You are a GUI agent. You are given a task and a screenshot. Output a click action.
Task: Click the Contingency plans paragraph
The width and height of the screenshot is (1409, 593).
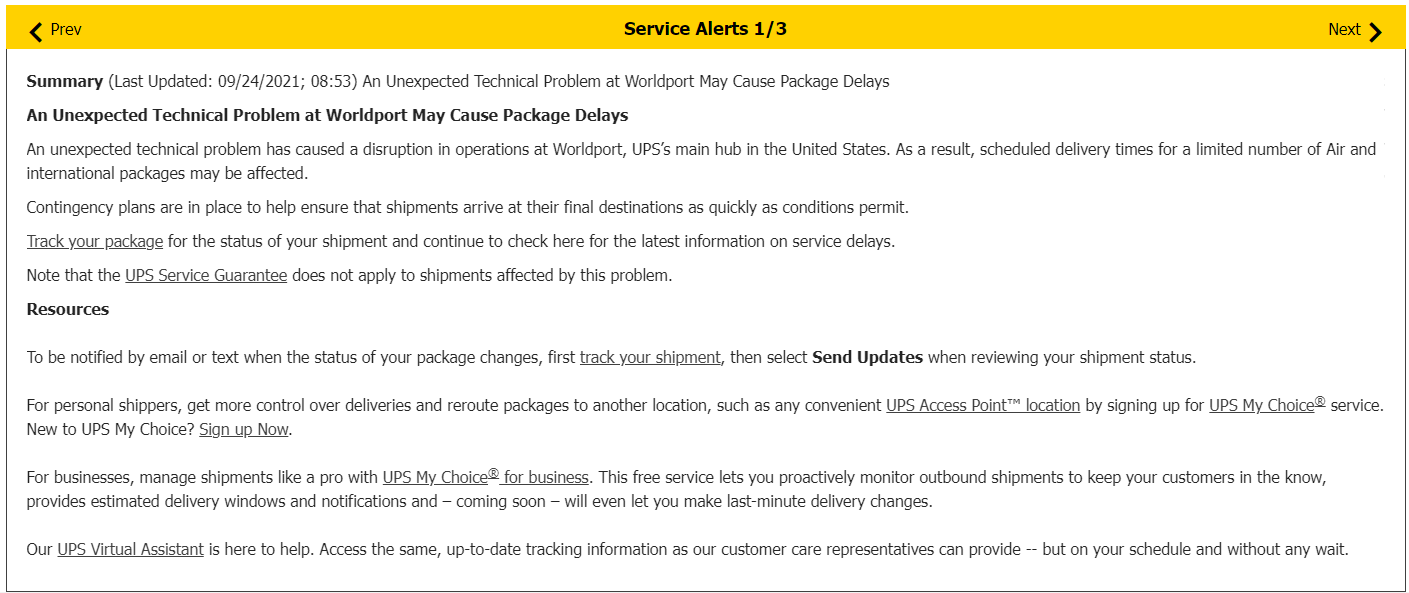467,207
